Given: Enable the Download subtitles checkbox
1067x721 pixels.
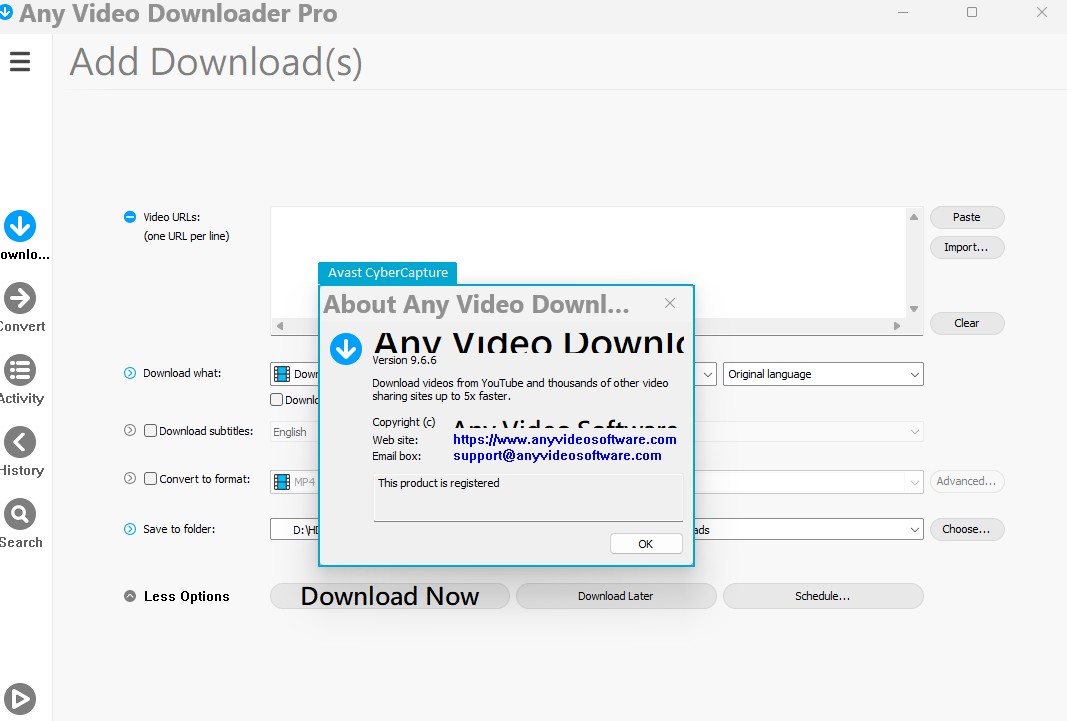Looking at the screenshot, I should coord(150,431).
